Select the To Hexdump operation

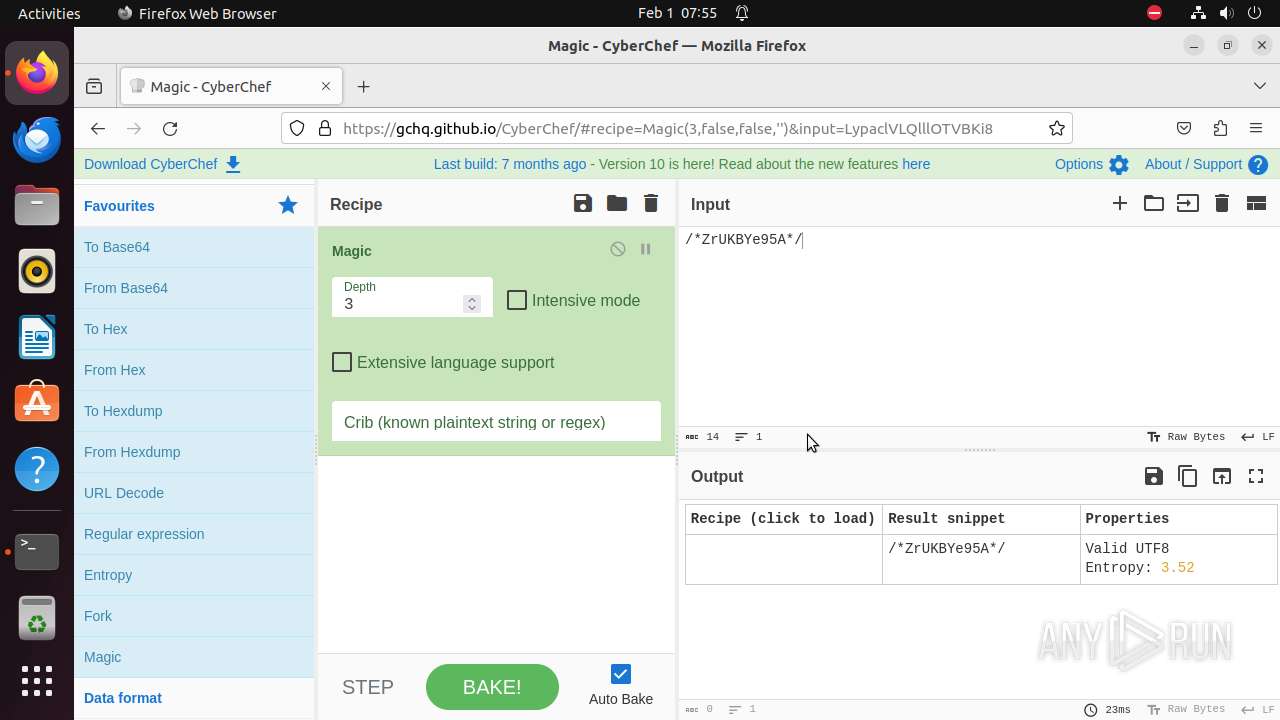click(194, 411)
